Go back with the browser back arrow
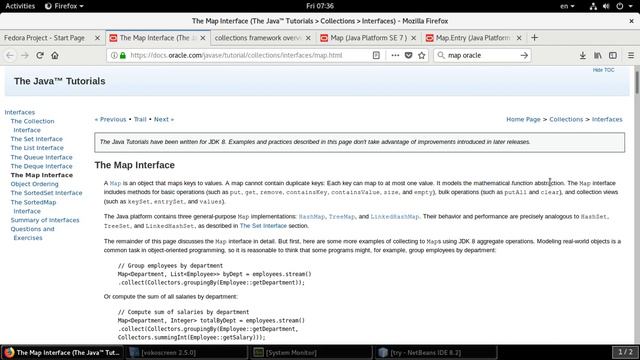This screenshot has width=640, height=360. [x=10, y=55]
